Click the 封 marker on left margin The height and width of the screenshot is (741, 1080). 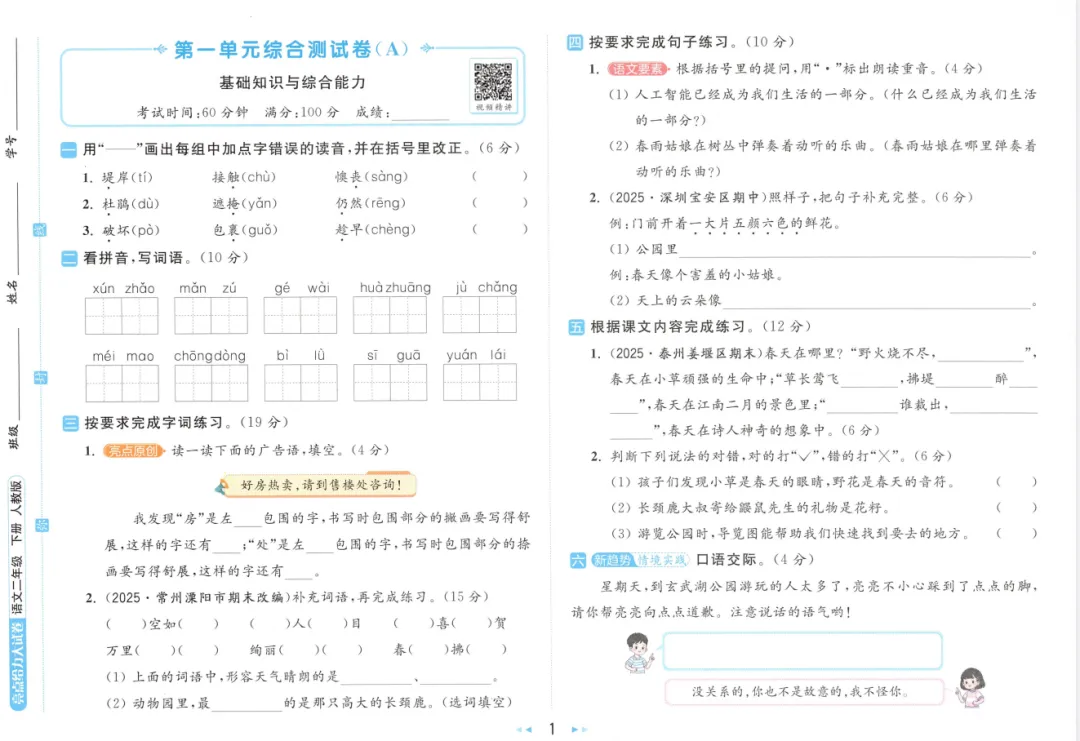41,377
